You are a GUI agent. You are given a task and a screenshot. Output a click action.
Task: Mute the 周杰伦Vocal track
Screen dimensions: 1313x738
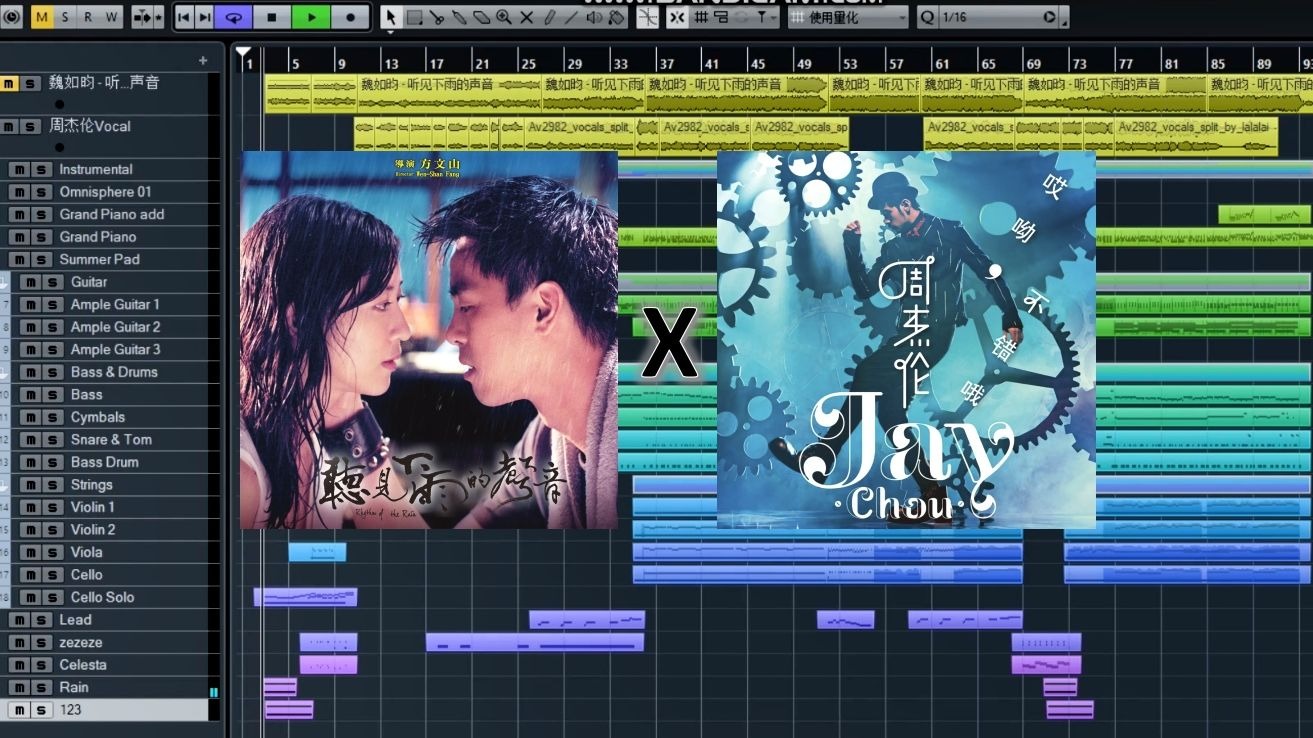point(10,127)
